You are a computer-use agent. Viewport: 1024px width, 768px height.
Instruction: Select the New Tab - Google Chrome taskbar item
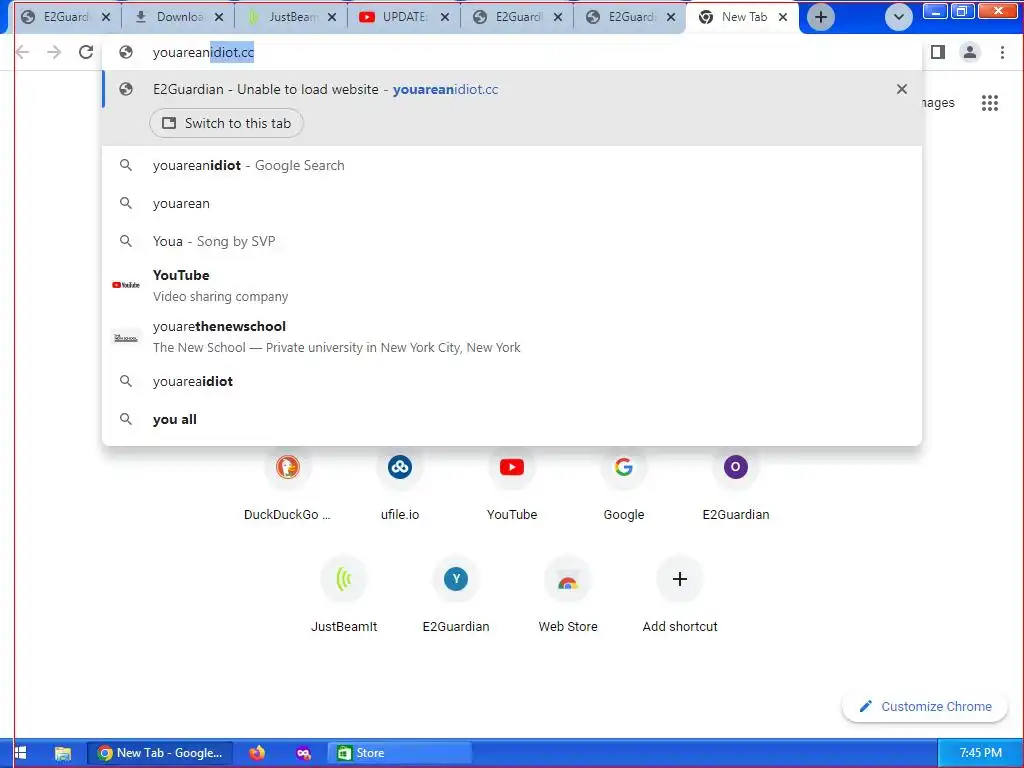[x=159, y=753]
